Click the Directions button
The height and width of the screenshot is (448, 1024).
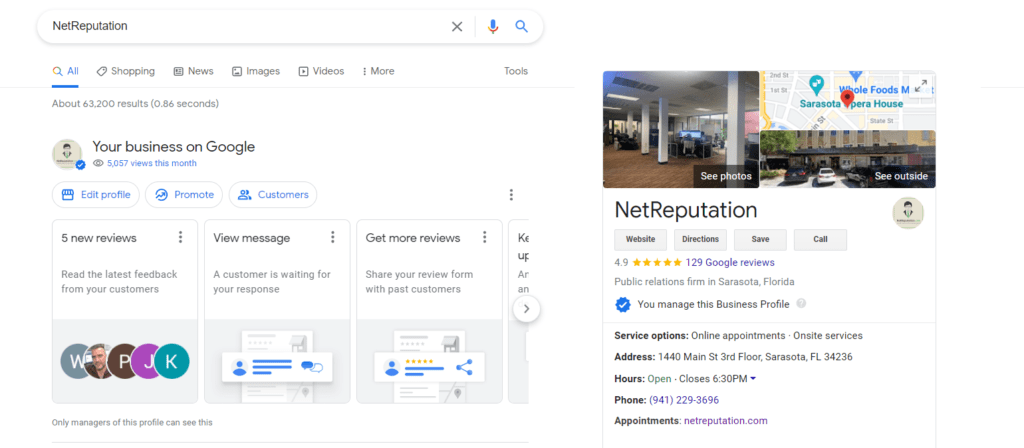click(701, 240)
